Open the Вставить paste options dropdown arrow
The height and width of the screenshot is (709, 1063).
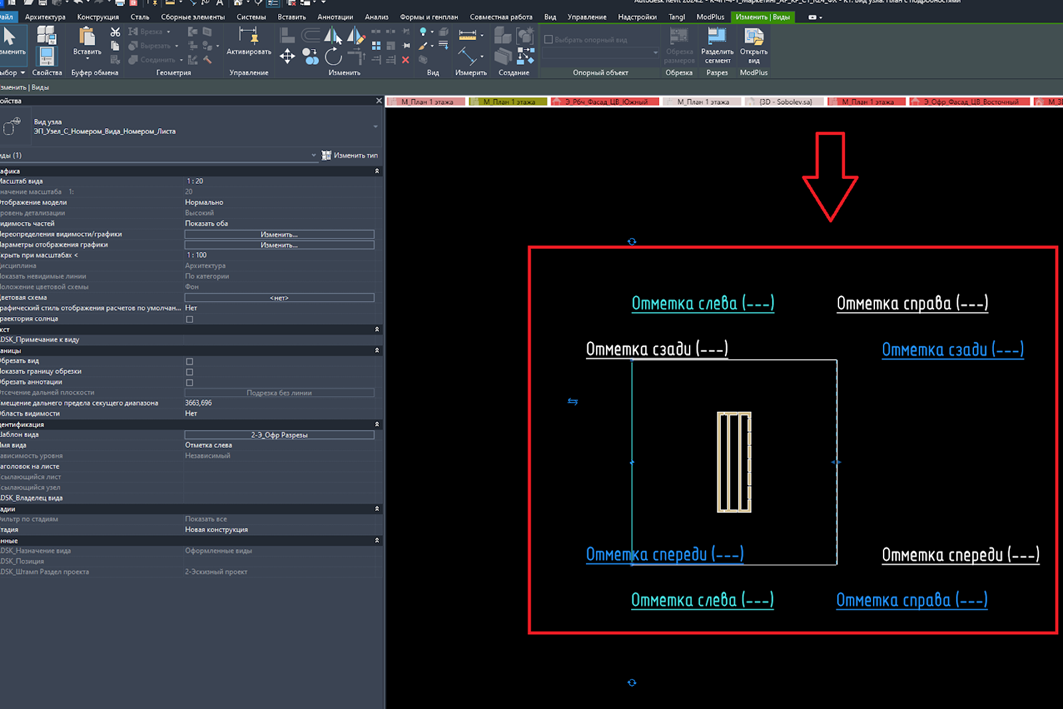coord(87,58)
